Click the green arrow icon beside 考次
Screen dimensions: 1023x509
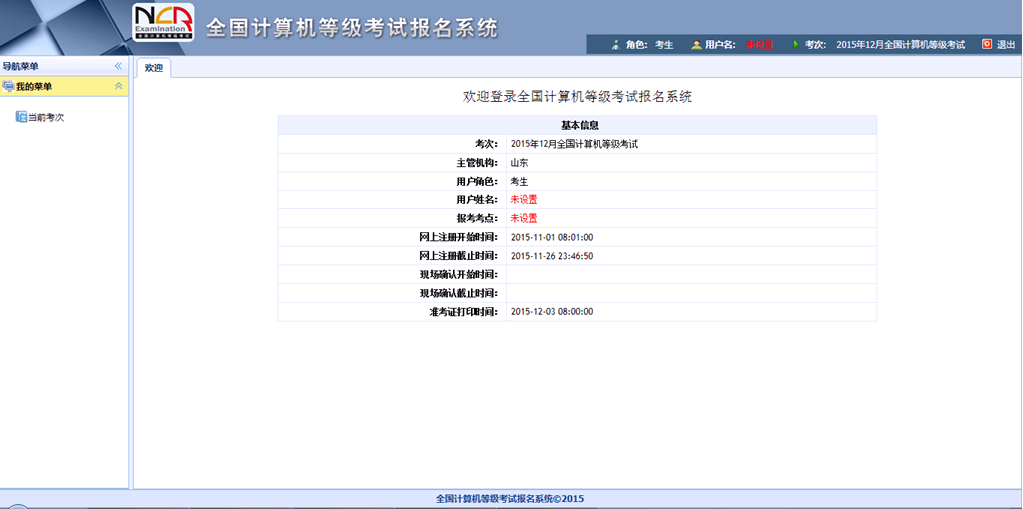click(796, 45)
